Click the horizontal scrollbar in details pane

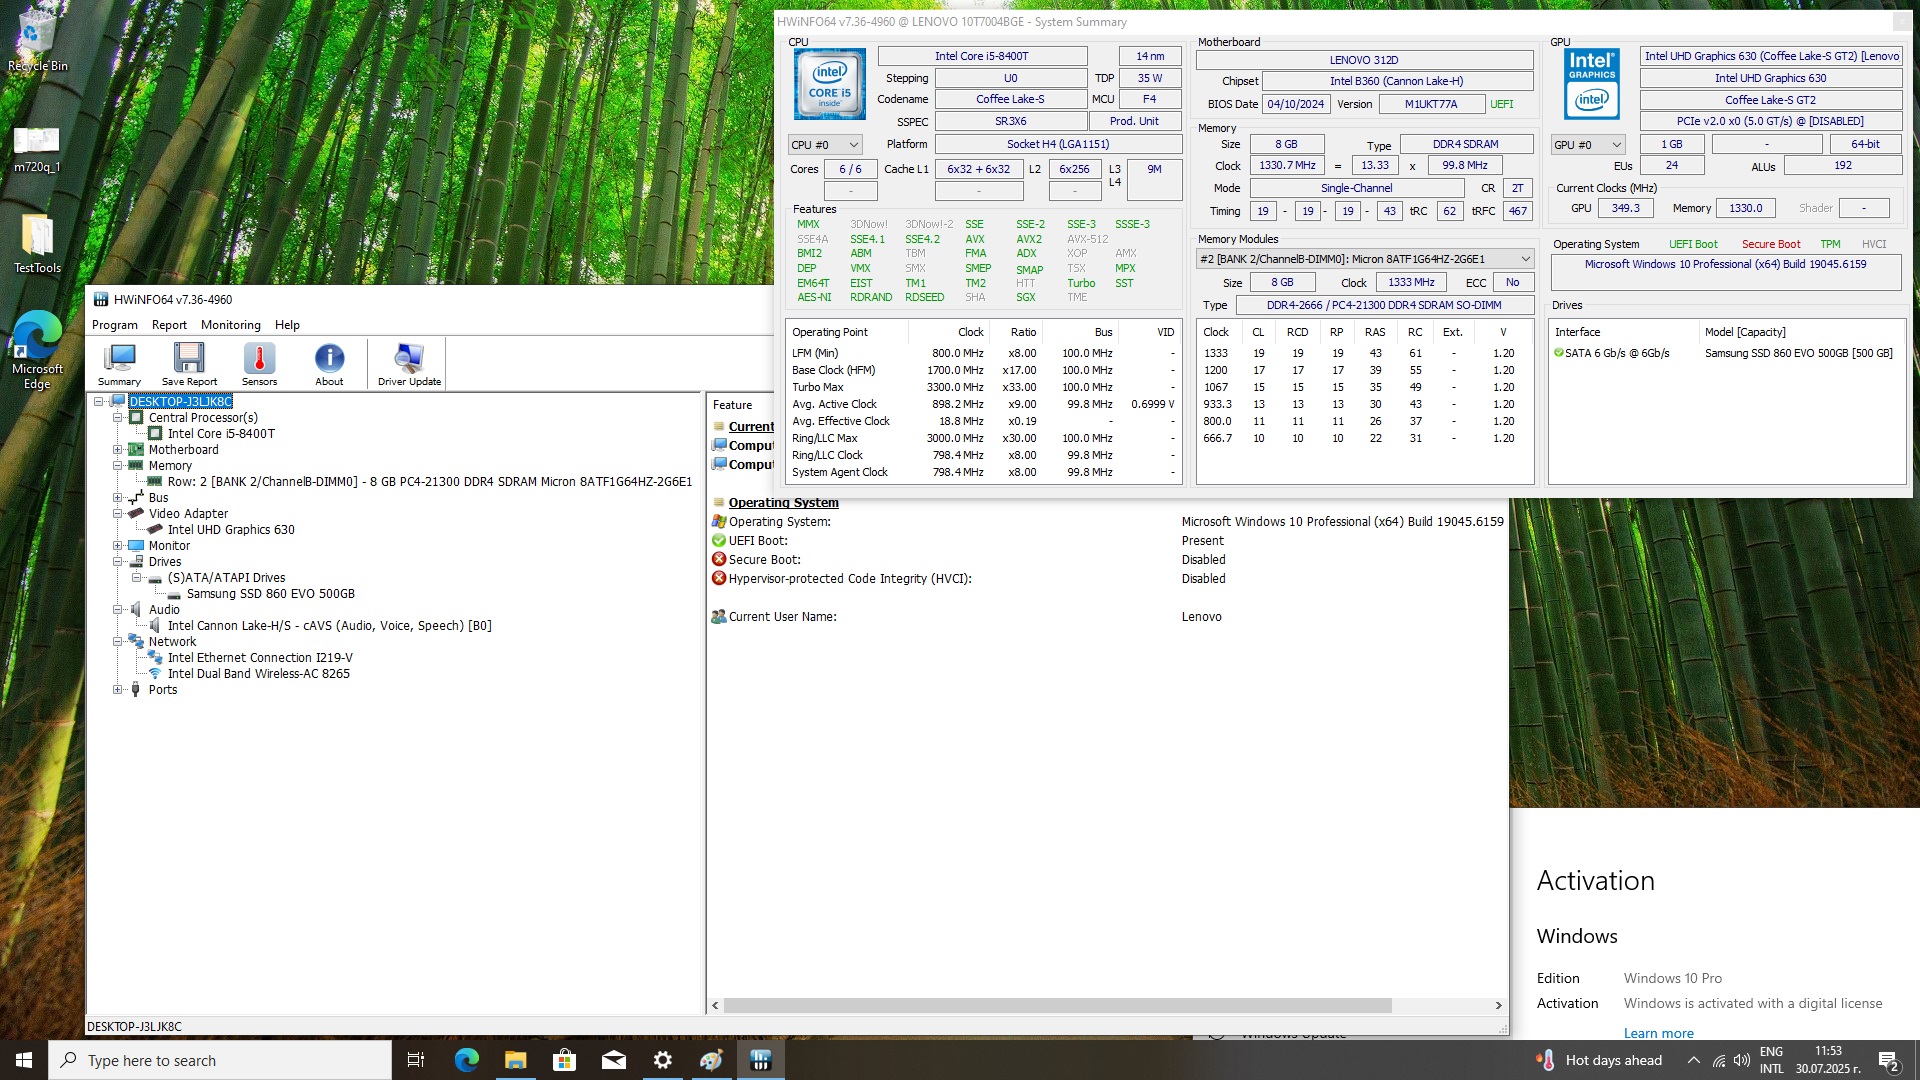point(1057,1006)
